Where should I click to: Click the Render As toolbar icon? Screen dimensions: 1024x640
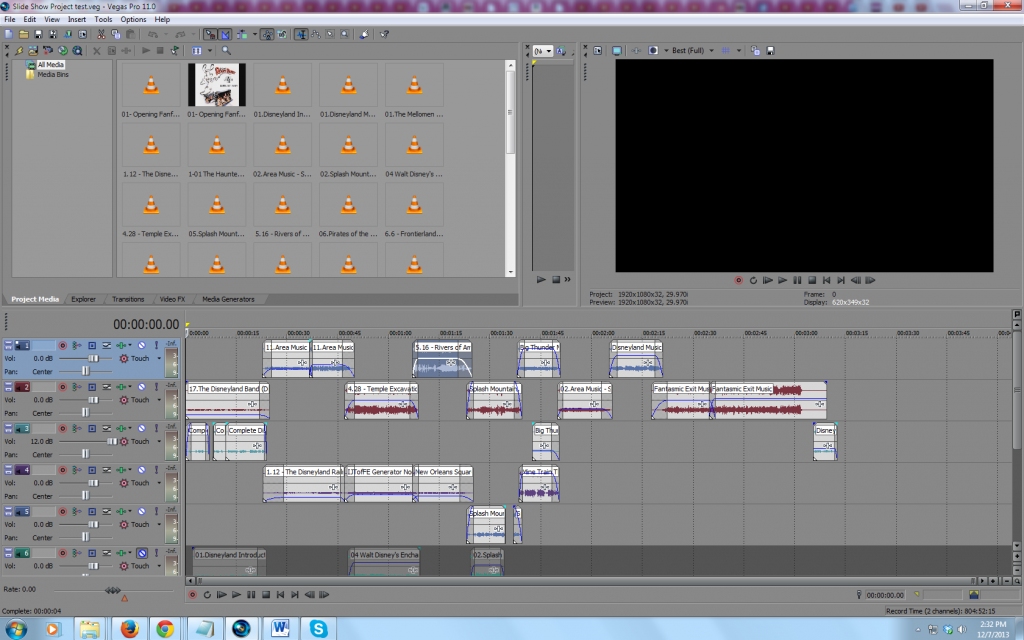[68, 34]
